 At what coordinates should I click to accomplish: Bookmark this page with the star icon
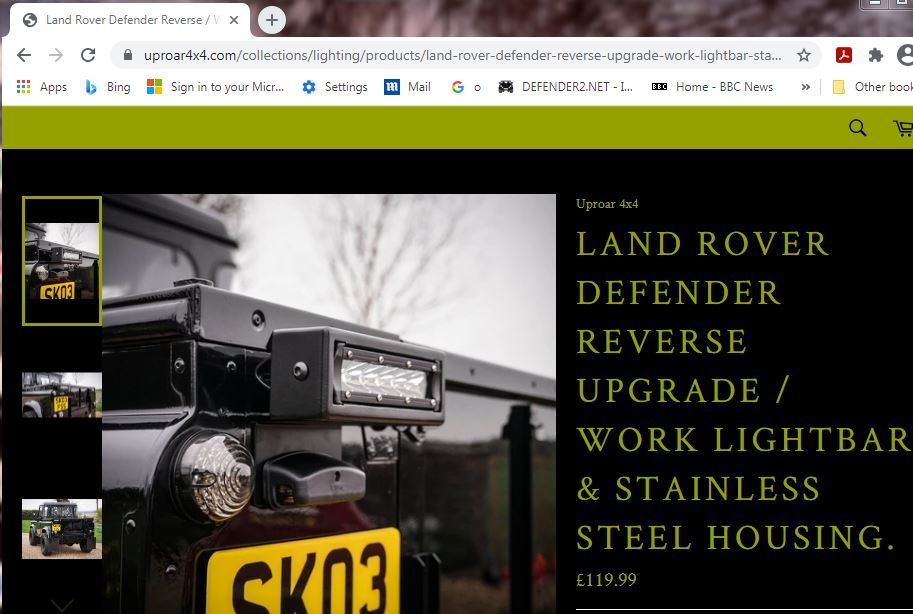point(804,55)
